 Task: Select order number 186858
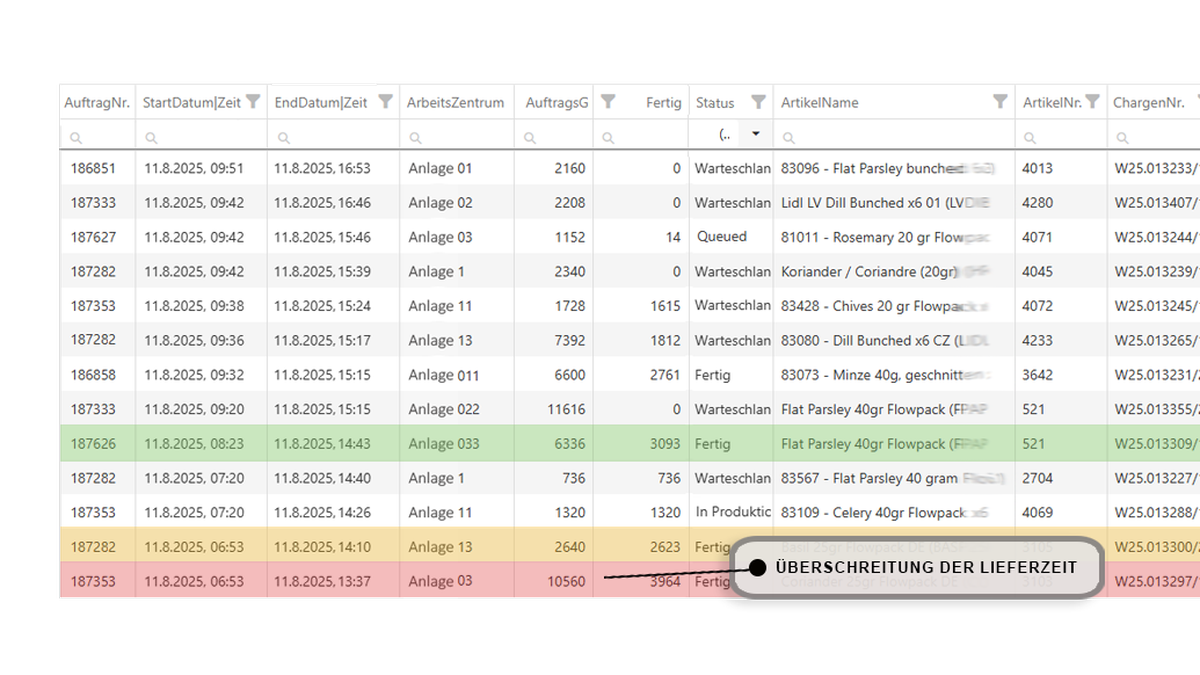click(93, 375)
